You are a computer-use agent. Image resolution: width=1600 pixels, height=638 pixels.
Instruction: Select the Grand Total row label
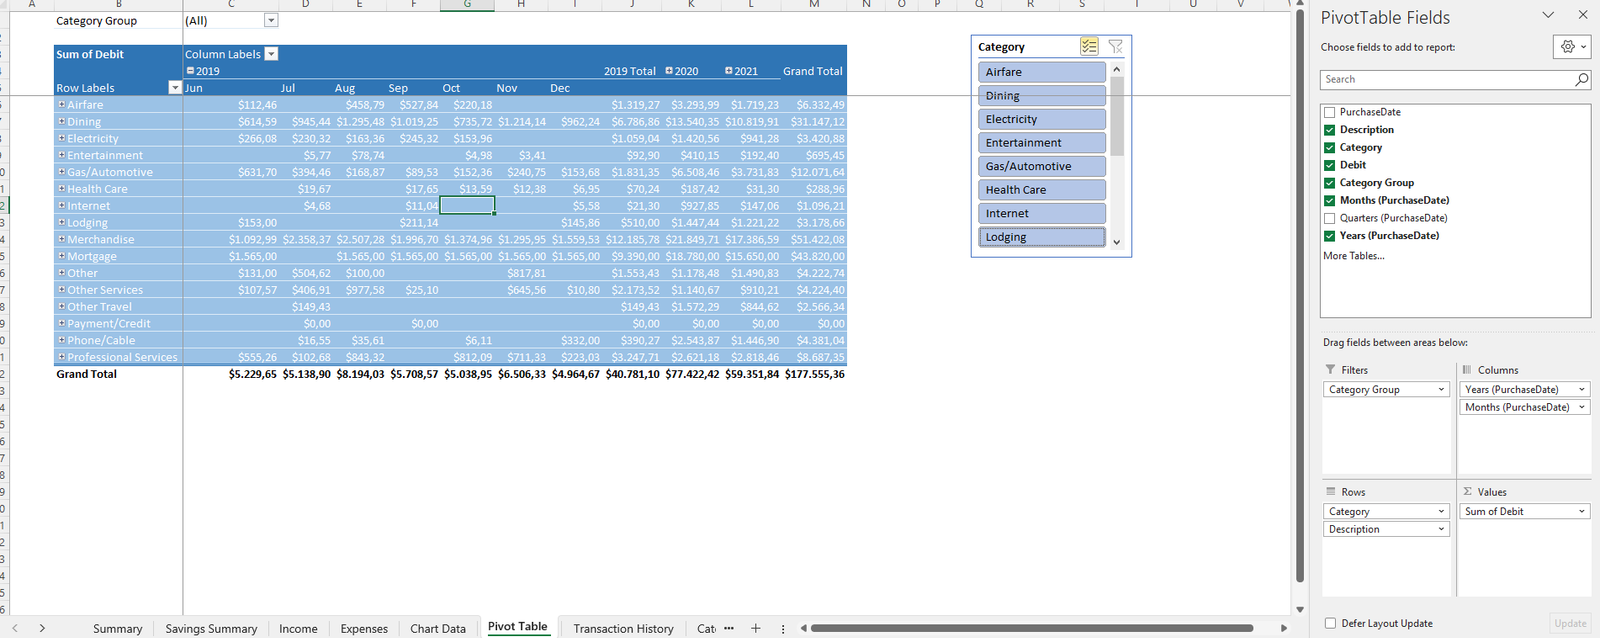coord(87,374)
